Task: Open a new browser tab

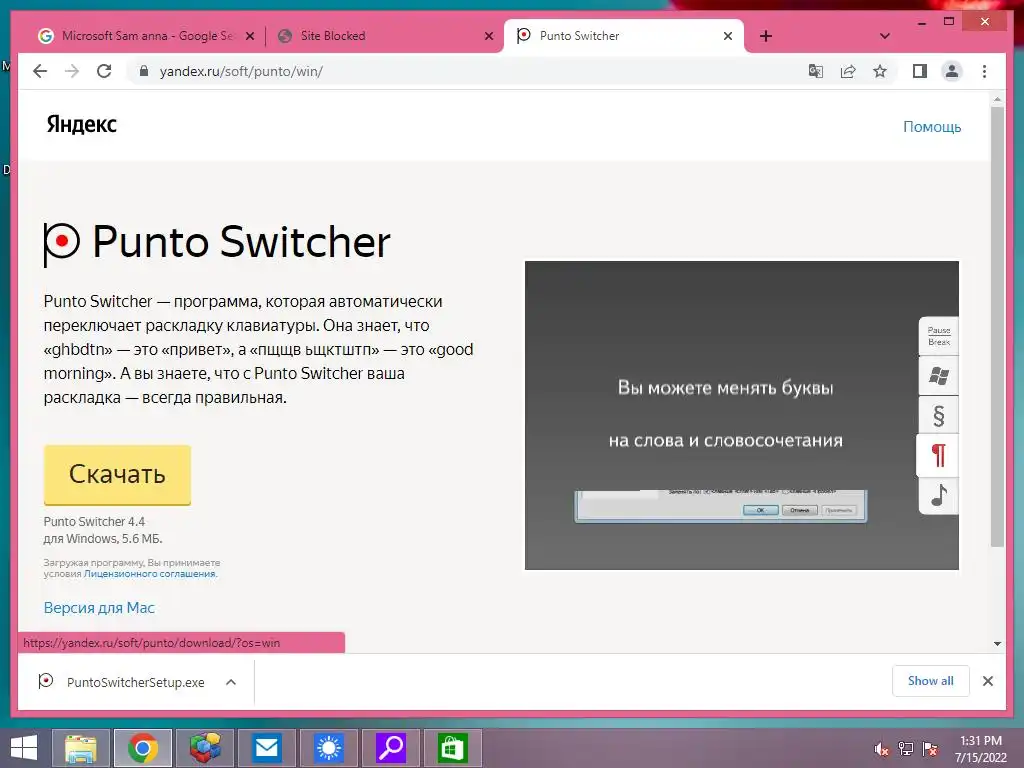Action: pos(766,36)
